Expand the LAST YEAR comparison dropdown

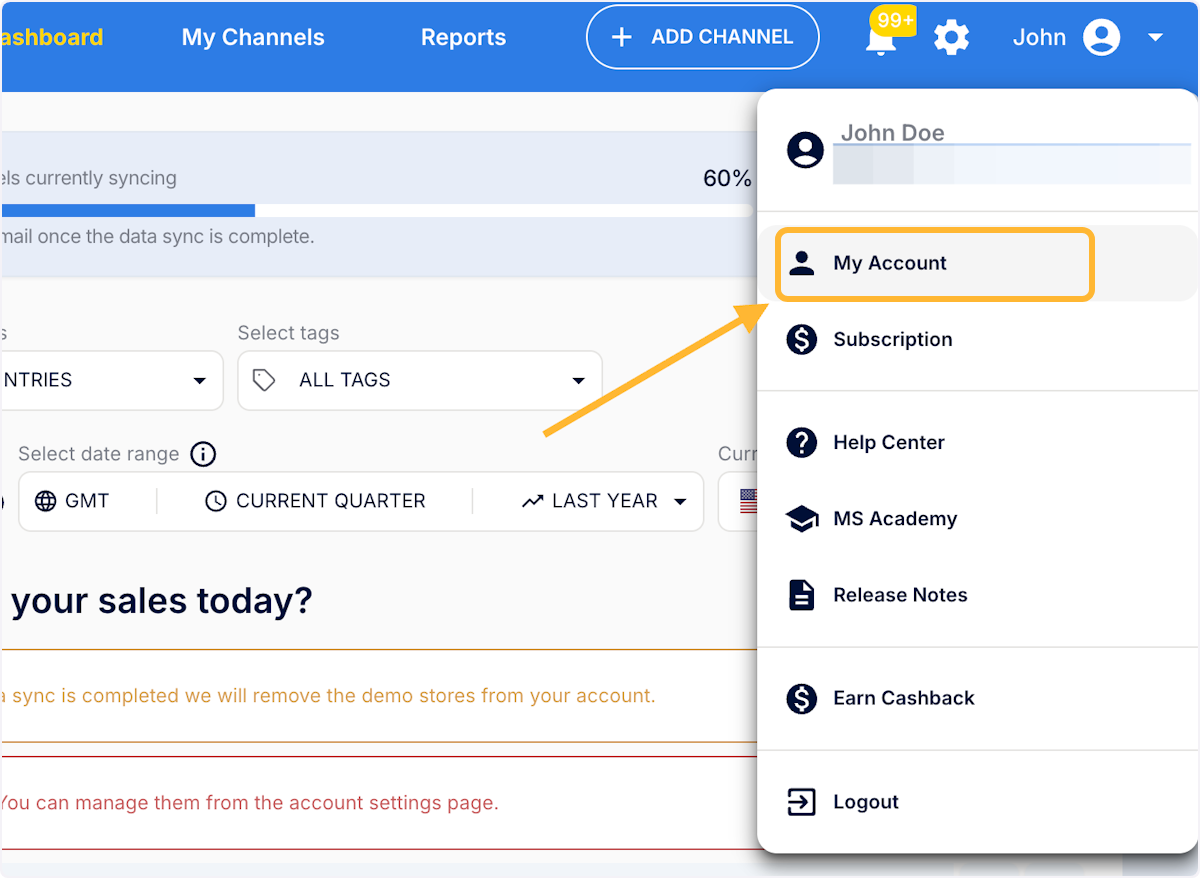pos(604,501)
